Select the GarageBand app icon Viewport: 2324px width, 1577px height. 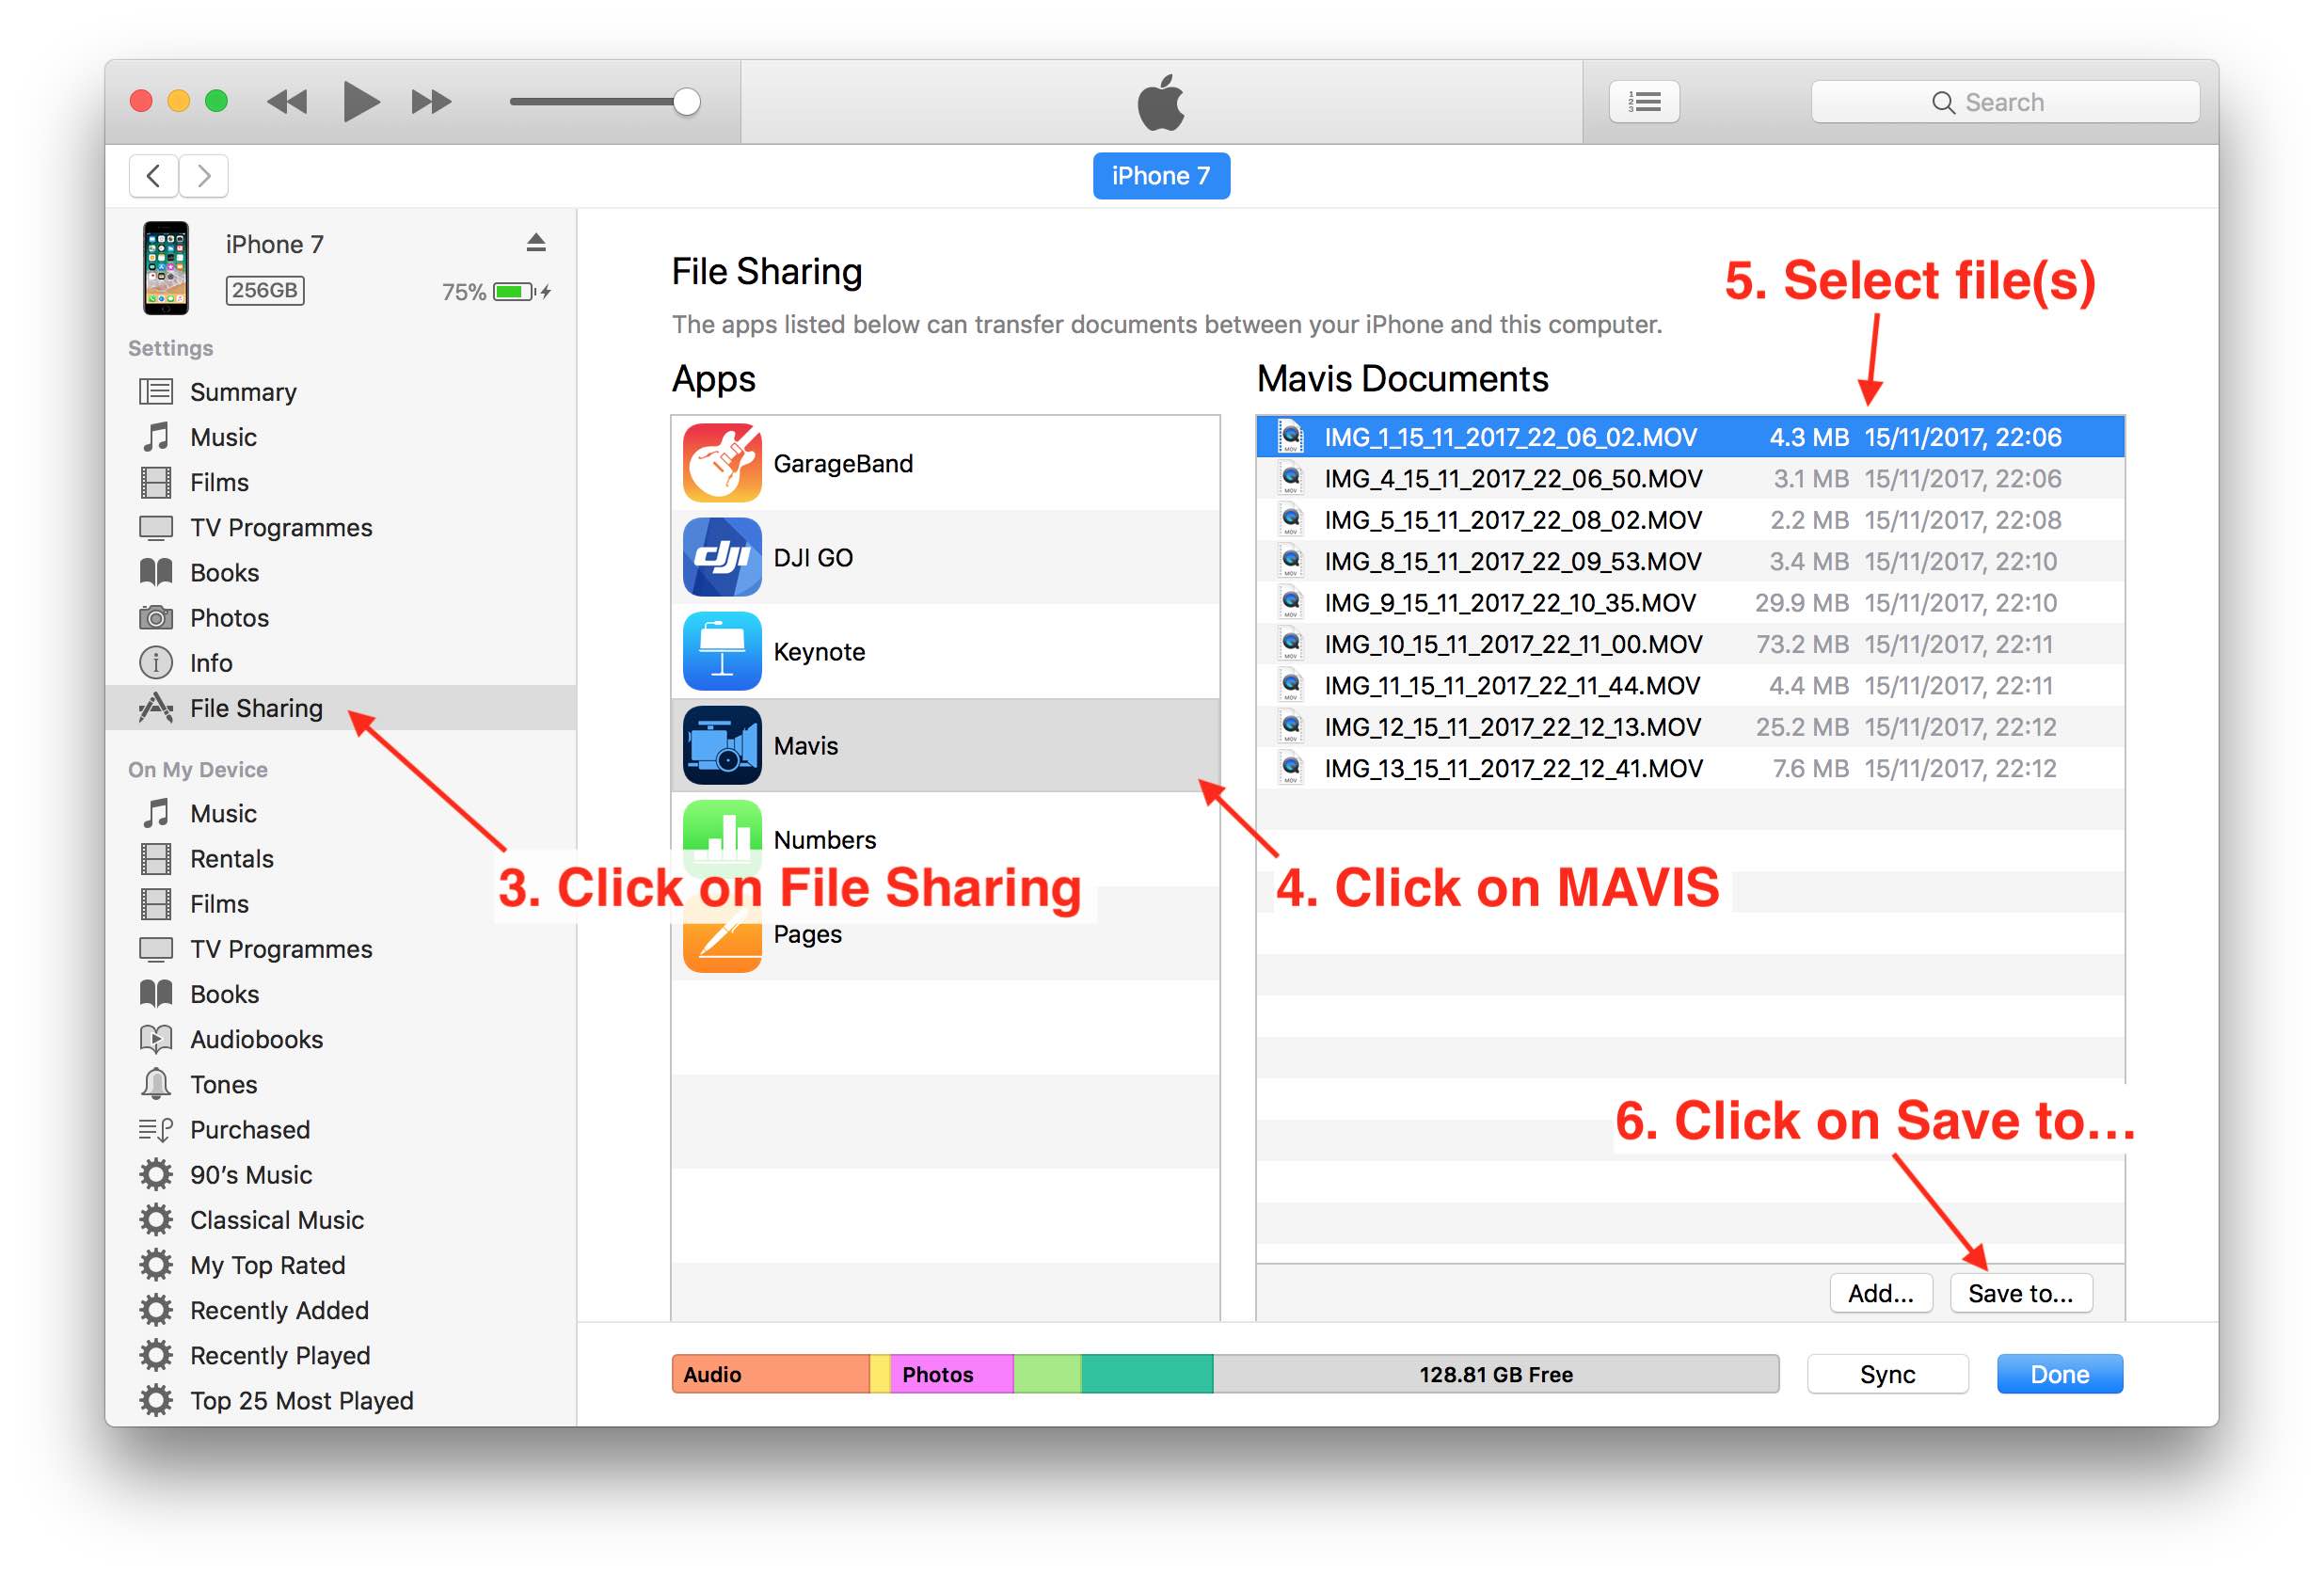coord(722,463)
